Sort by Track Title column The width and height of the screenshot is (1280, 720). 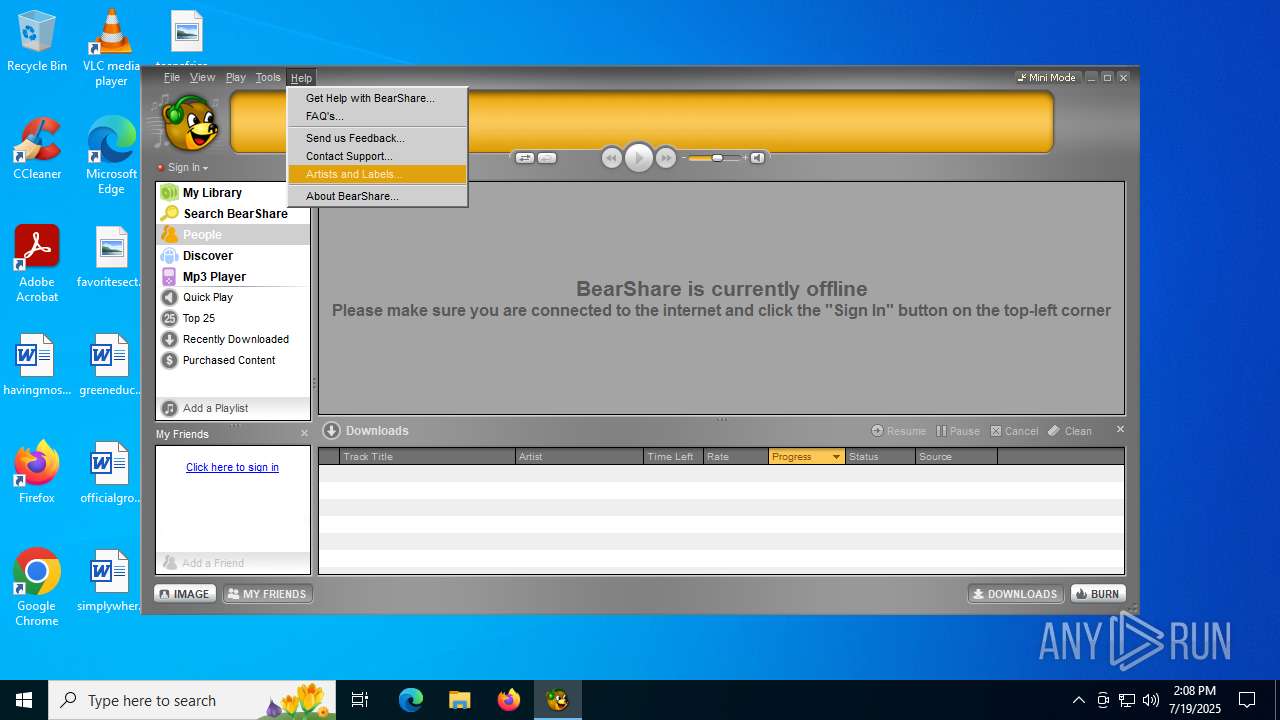point(427,456)
